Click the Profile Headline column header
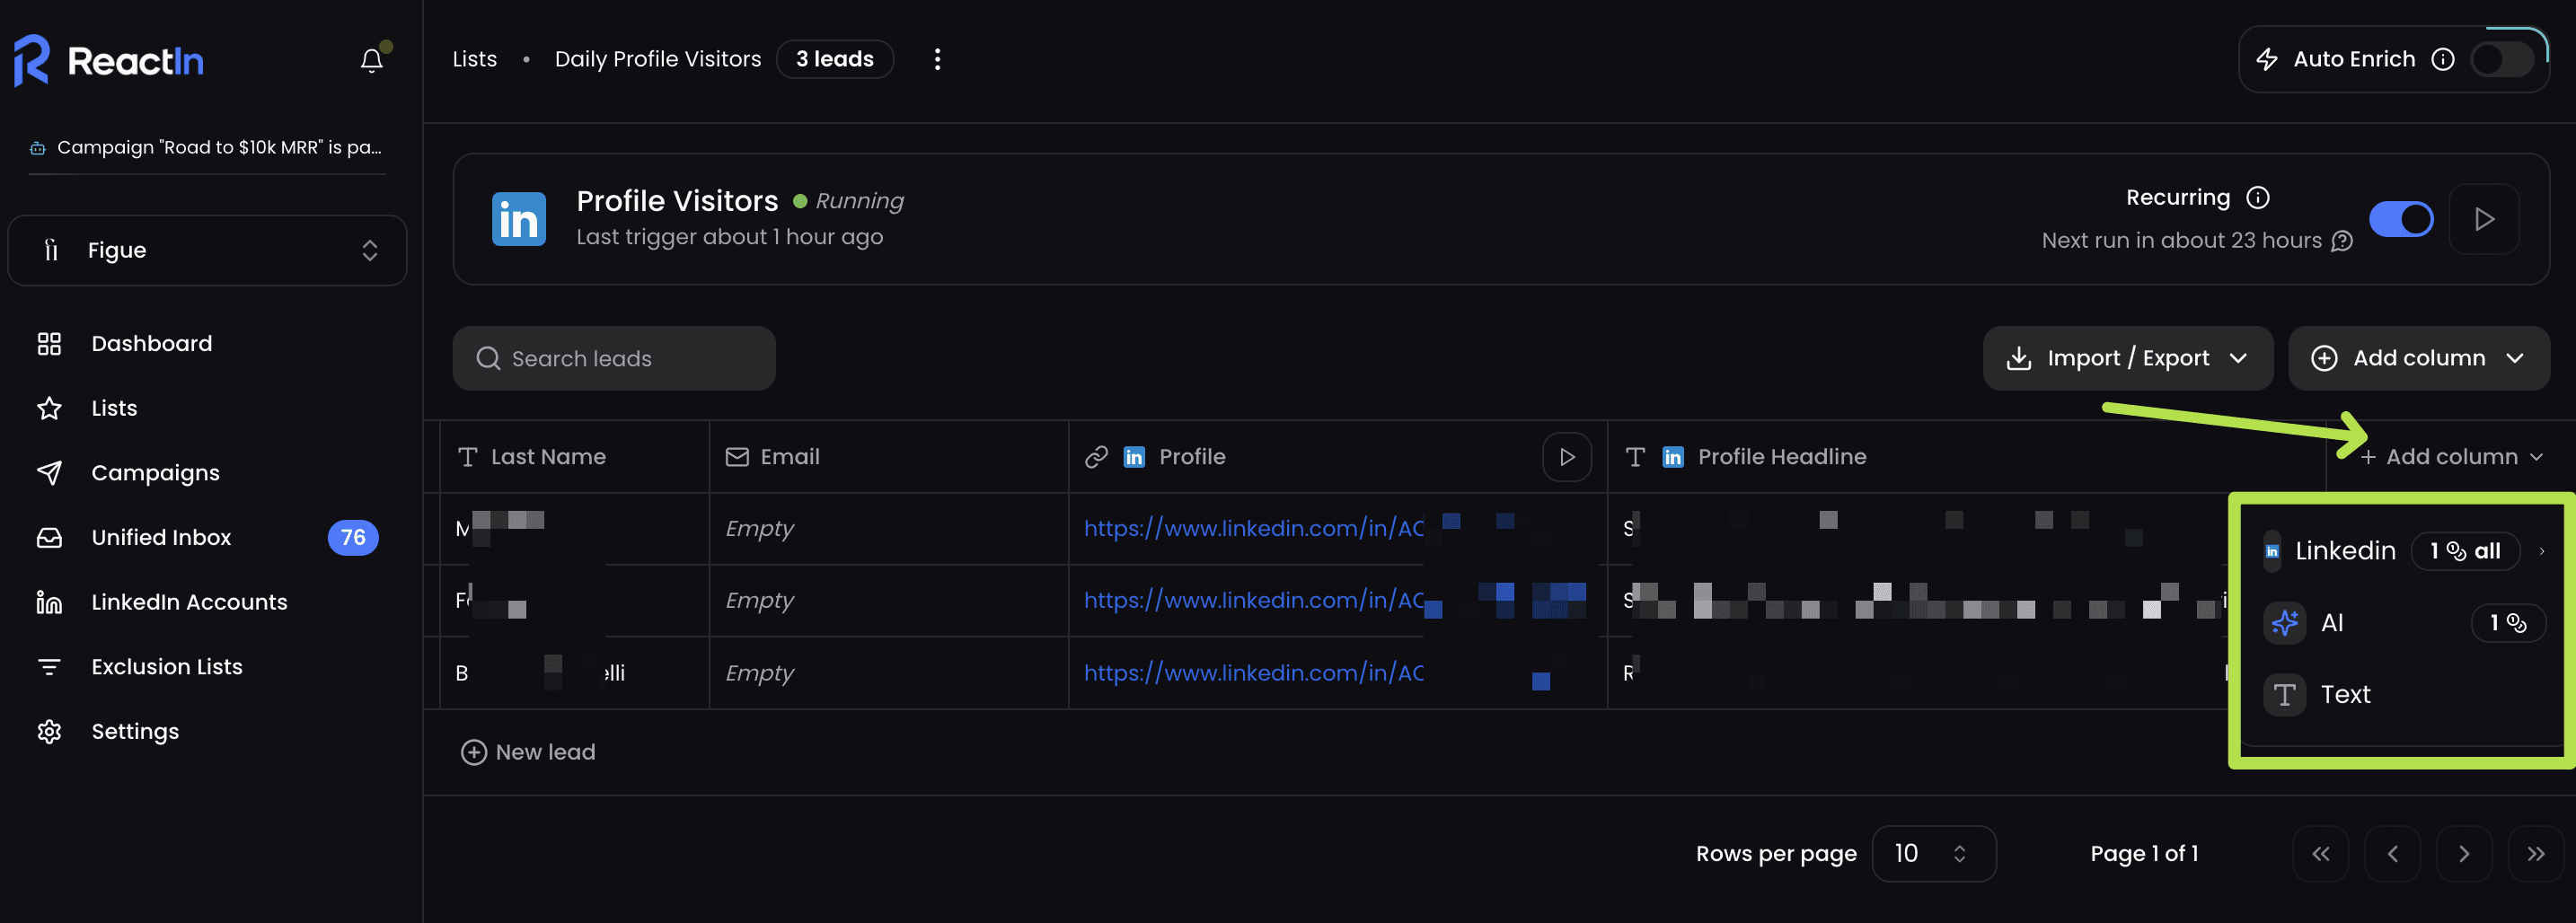This screenshot has width=2576, height=923. (x=1966, y=457)
